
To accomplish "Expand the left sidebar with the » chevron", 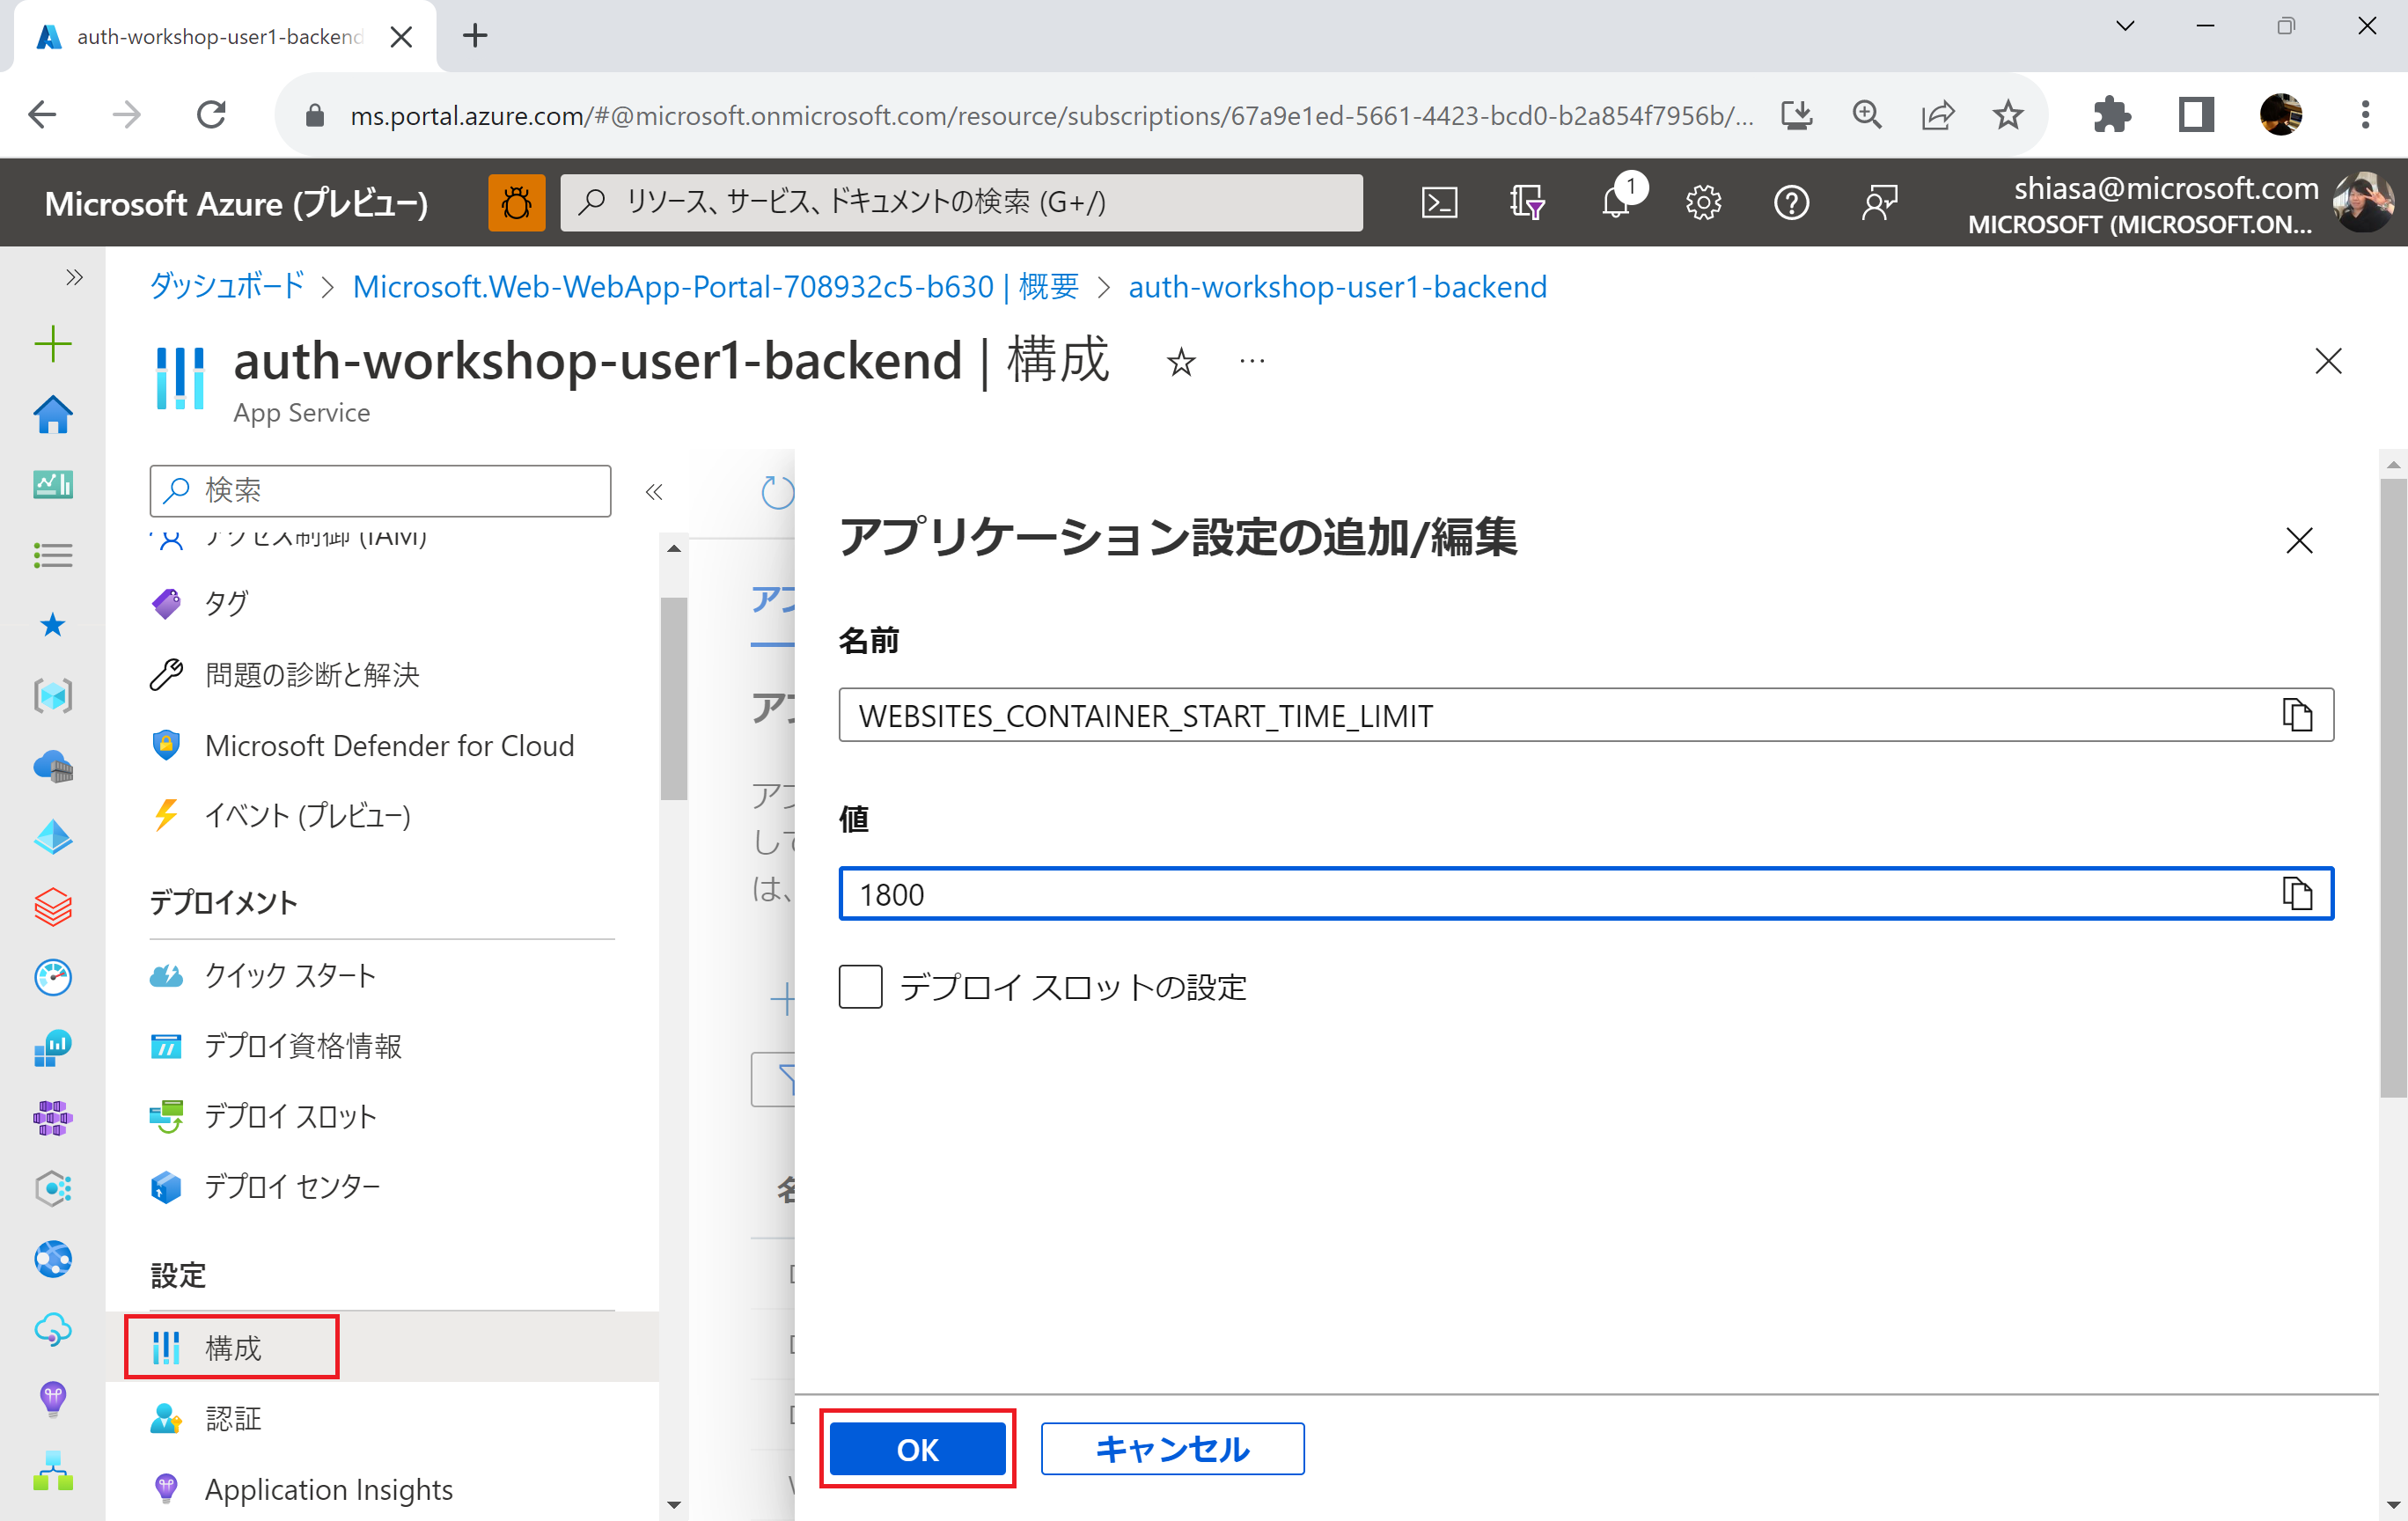I will coord(72,277).
